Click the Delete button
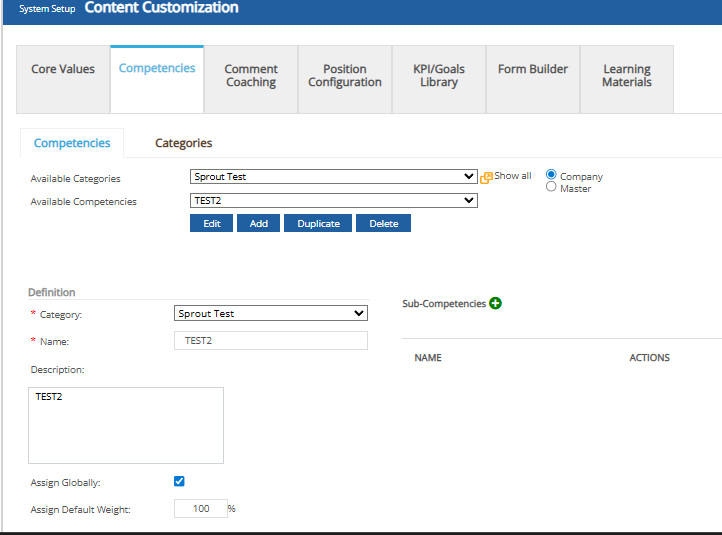The width and height of the screenshot is (722, 535). (383, 224)
